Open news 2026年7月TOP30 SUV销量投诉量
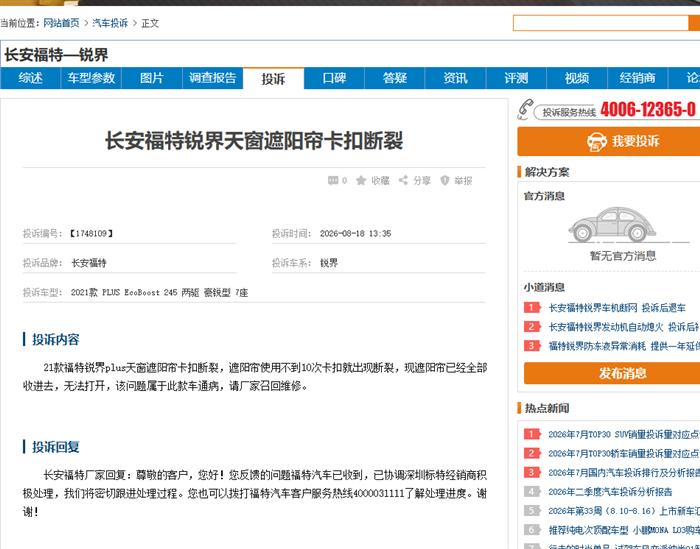The width and height of the screenshot is (700, 549). coord(624,434)
